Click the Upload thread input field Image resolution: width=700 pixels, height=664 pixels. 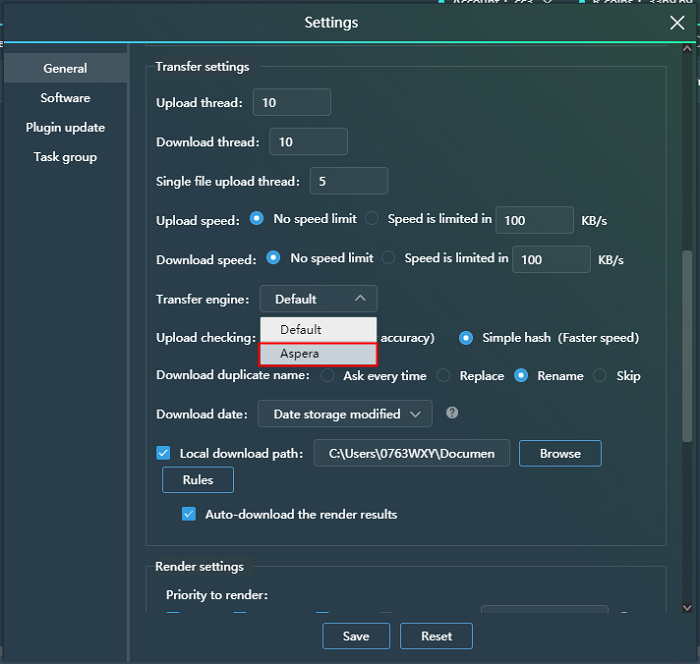tap(292, 102)
